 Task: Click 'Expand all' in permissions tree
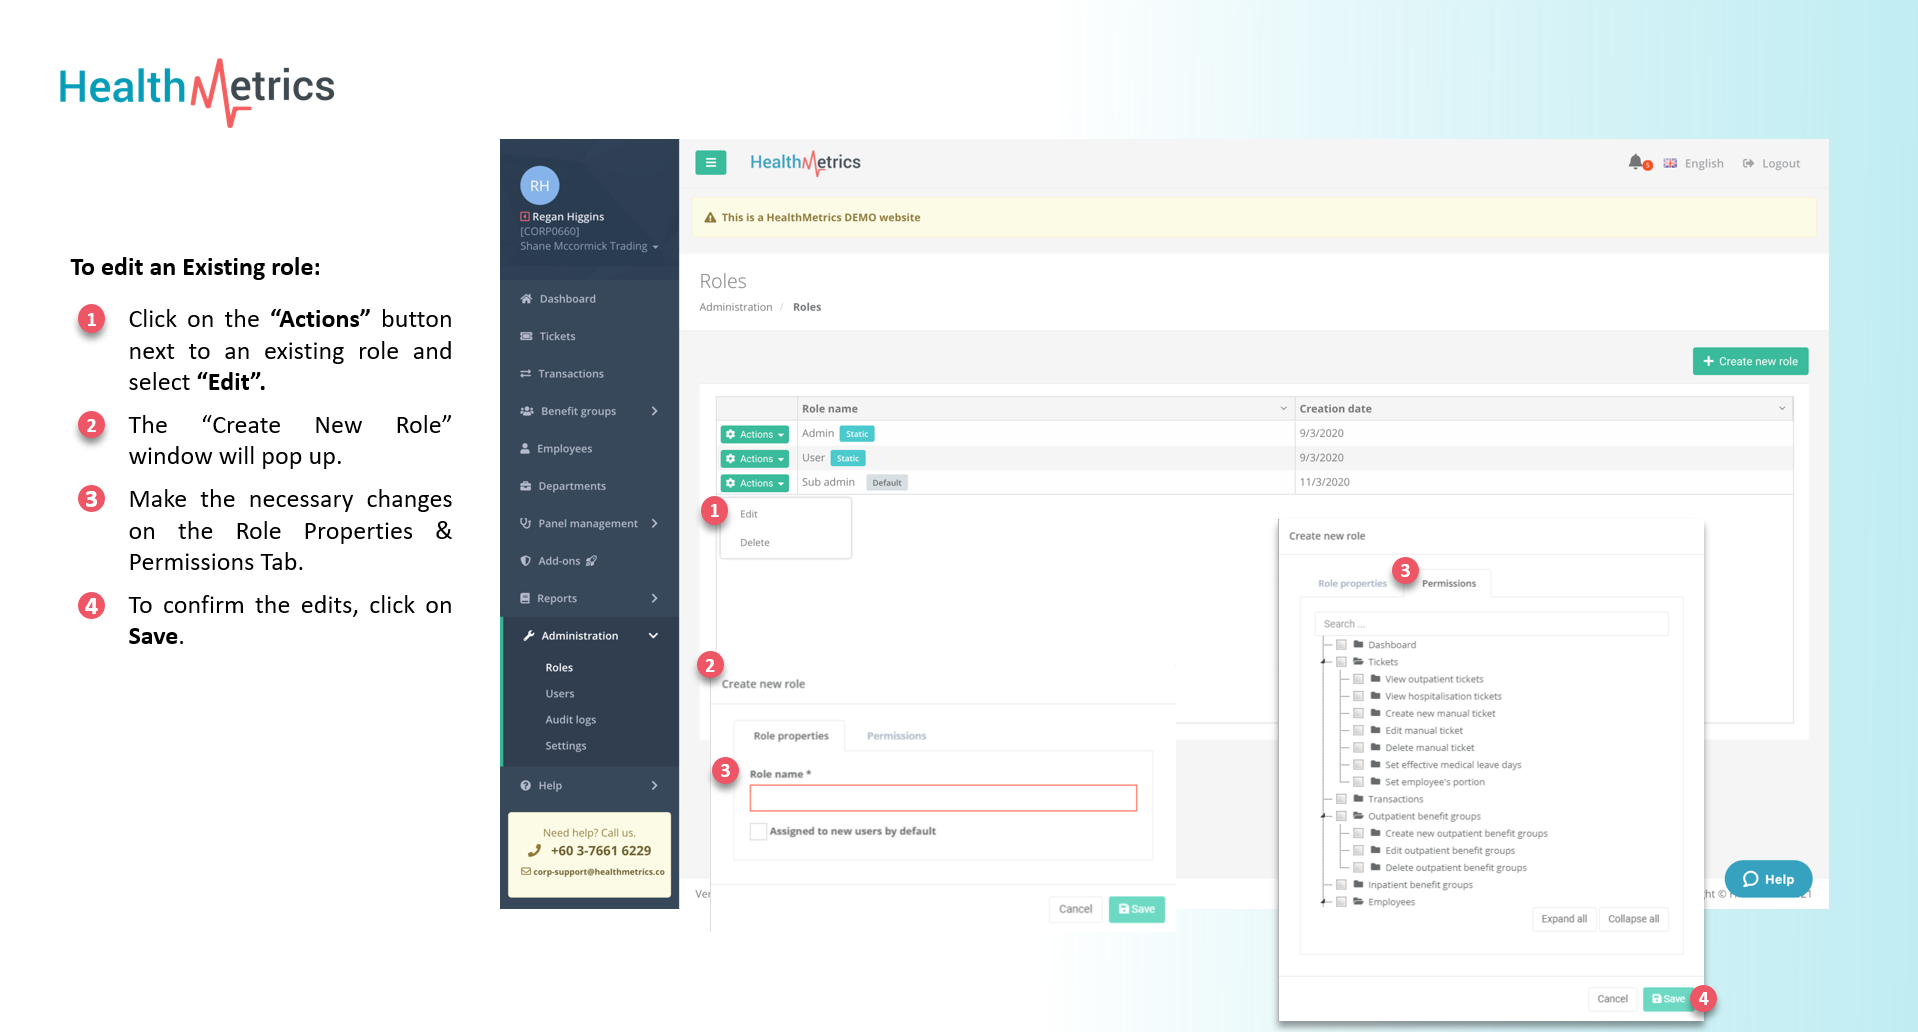tap(1563, 919)
